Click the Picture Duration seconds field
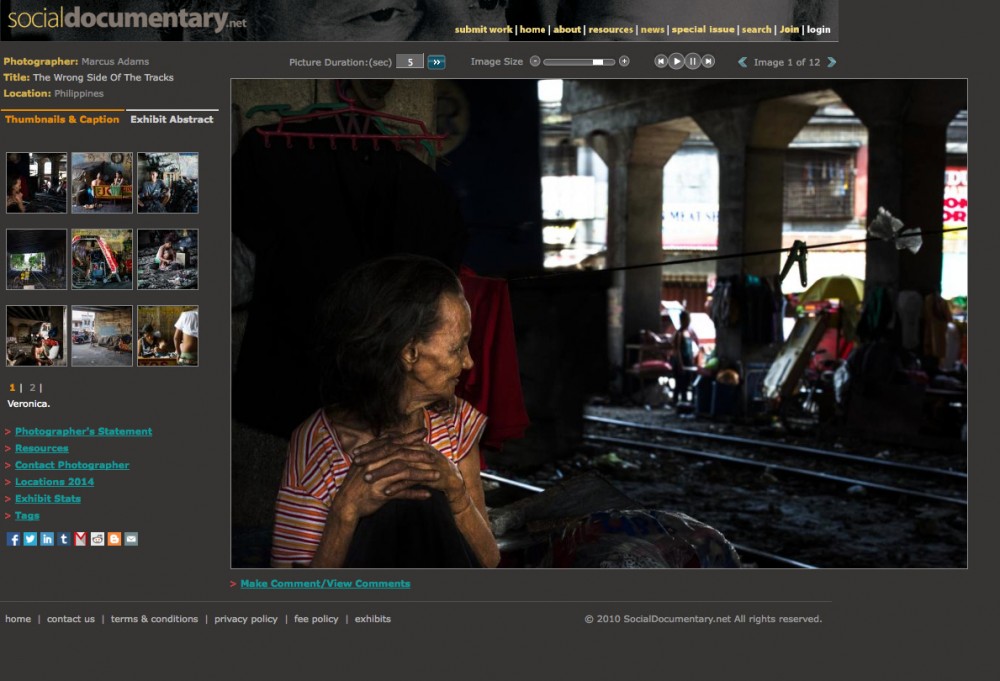The width and height of the screenshot is (1000, 681). tap(410, 62)
